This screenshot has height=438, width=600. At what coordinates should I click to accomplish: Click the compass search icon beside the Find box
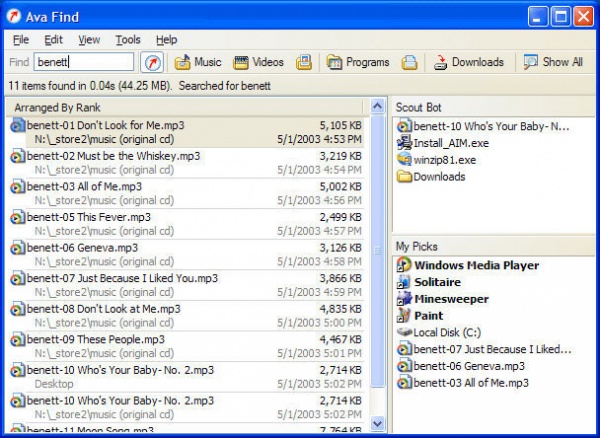coord(151,62)
